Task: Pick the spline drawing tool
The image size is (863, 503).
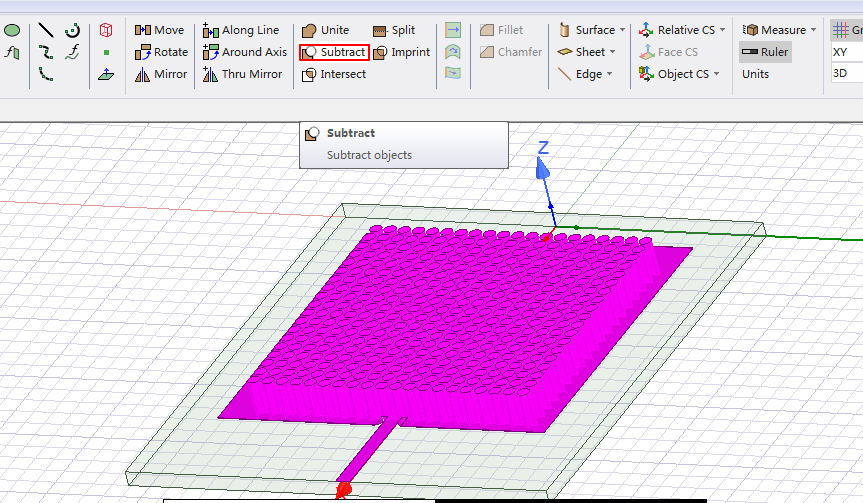Action: (46, 52)
